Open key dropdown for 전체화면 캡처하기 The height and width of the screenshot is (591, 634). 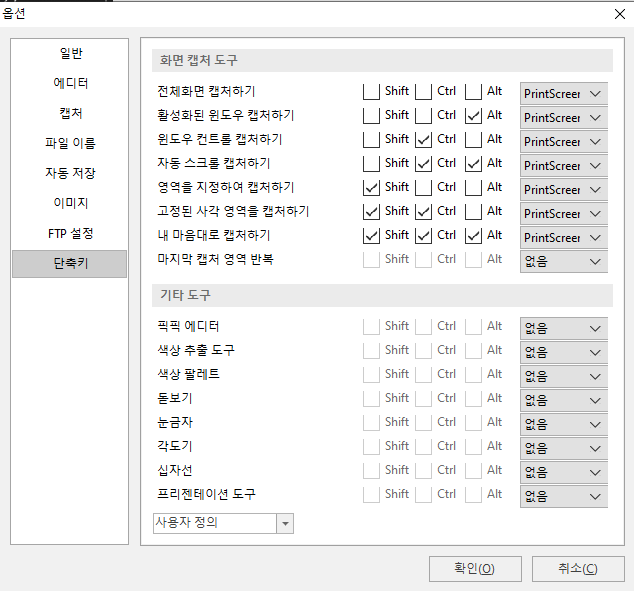pyautogui.click(x=564, y=94)
